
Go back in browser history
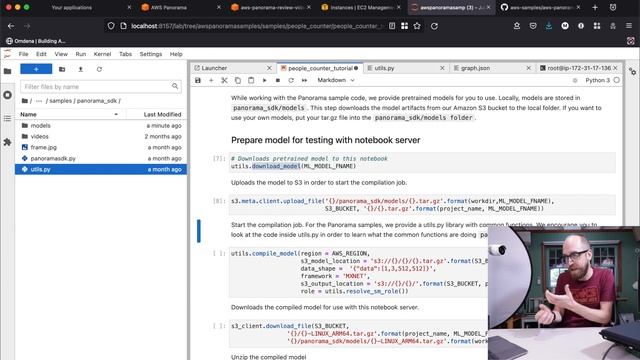pos(11,26)
